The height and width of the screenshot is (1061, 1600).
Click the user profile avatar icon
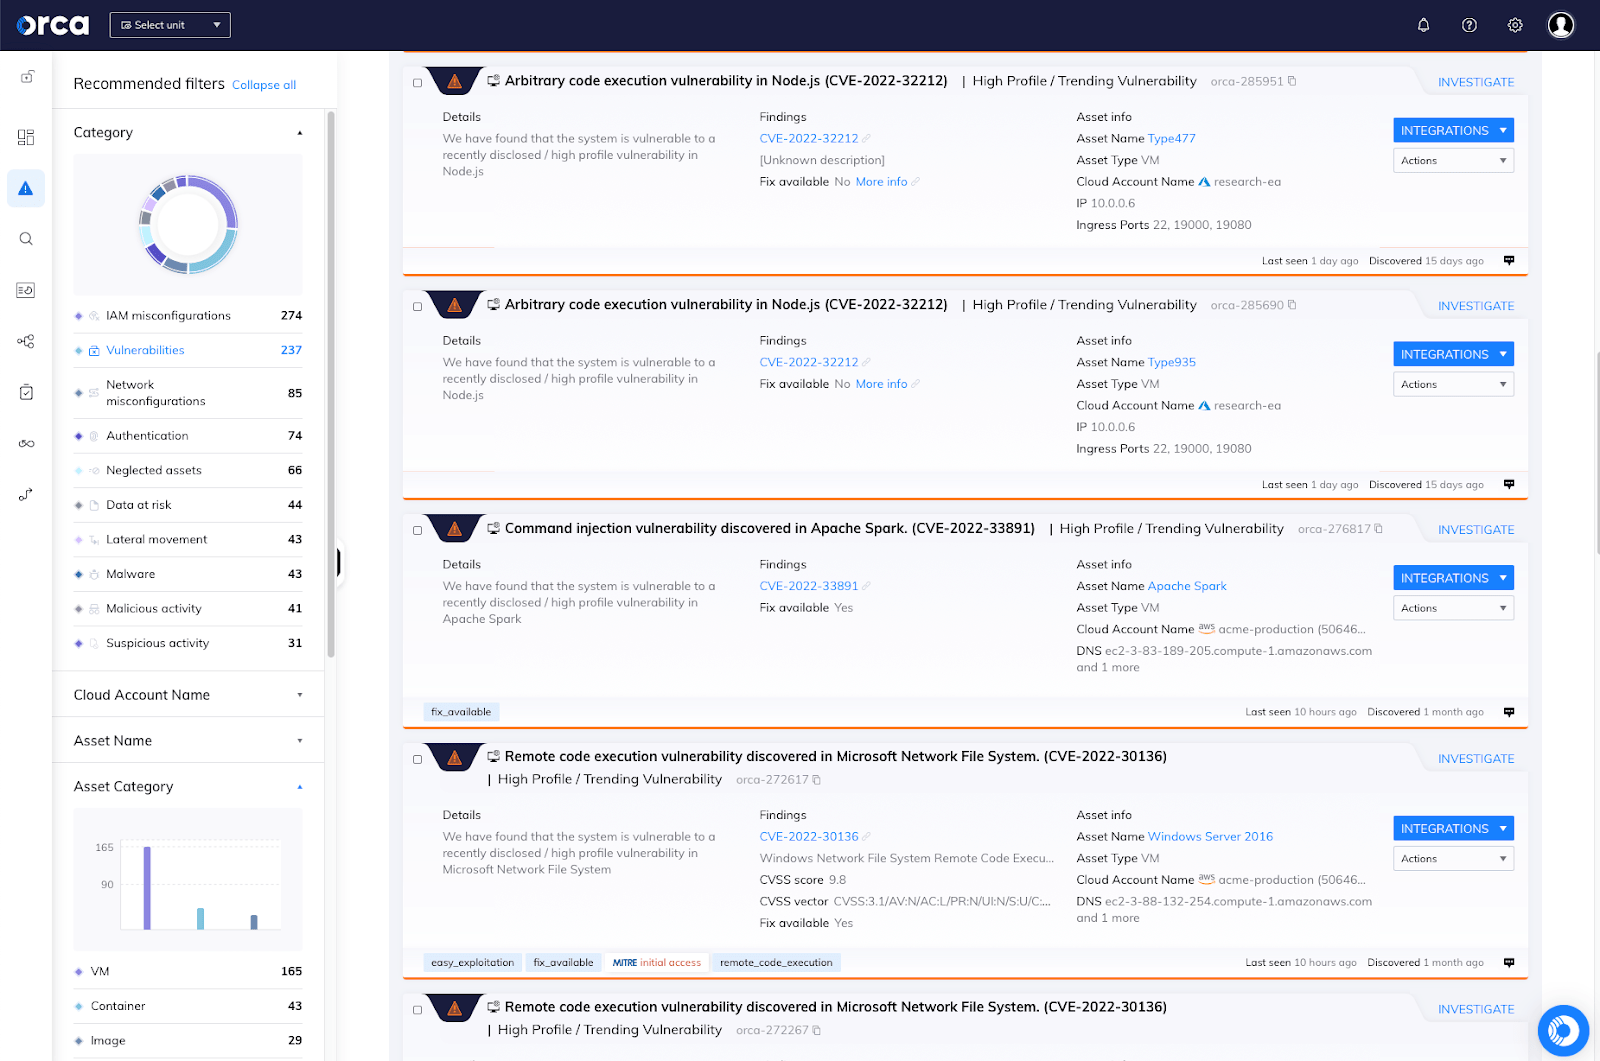click(x=1560, y=24)
